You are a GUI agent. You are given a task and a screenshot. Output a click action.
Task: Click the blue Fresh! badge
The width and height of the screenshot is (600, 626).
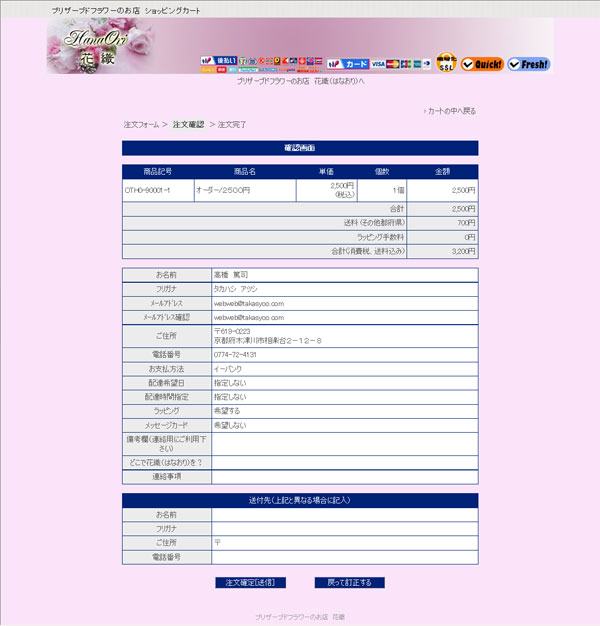[x=529, y=64]
